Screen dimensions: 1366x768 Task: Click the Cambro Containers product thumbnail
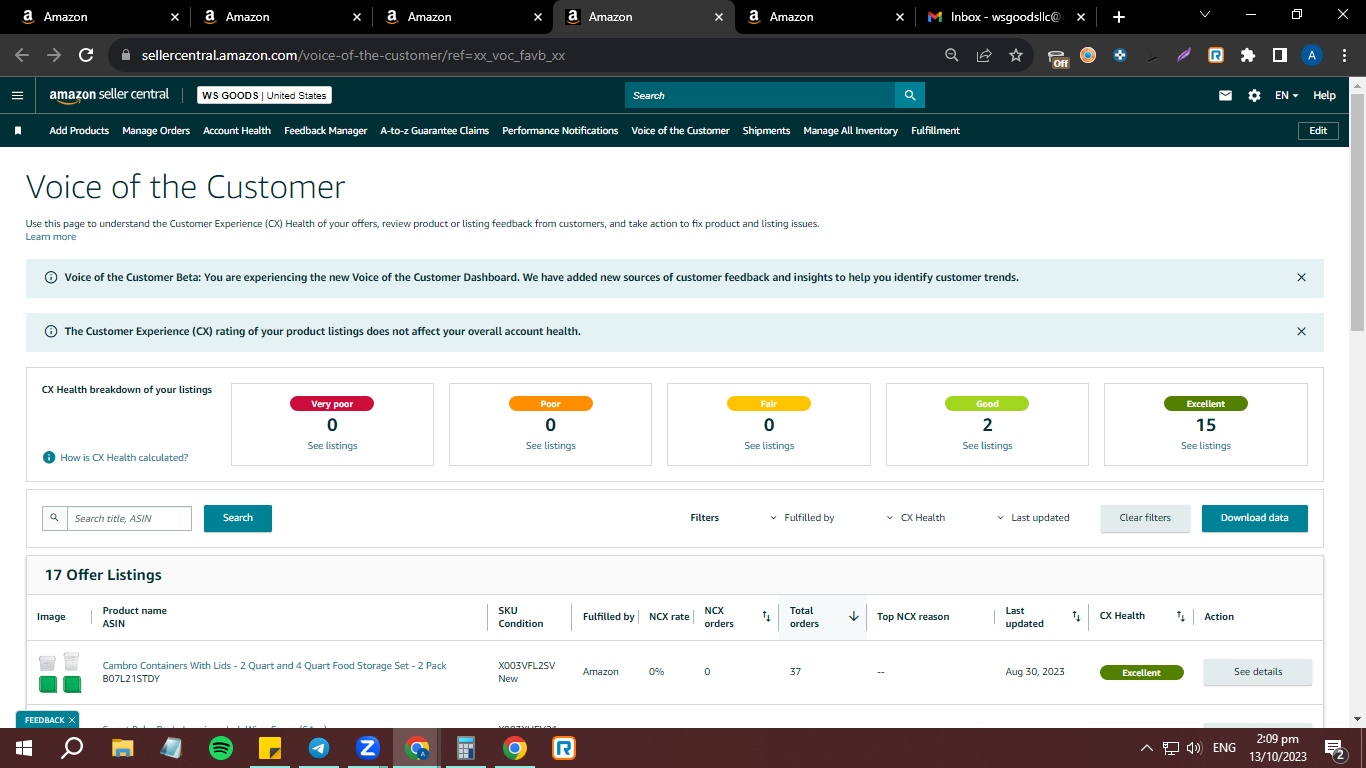59,674
